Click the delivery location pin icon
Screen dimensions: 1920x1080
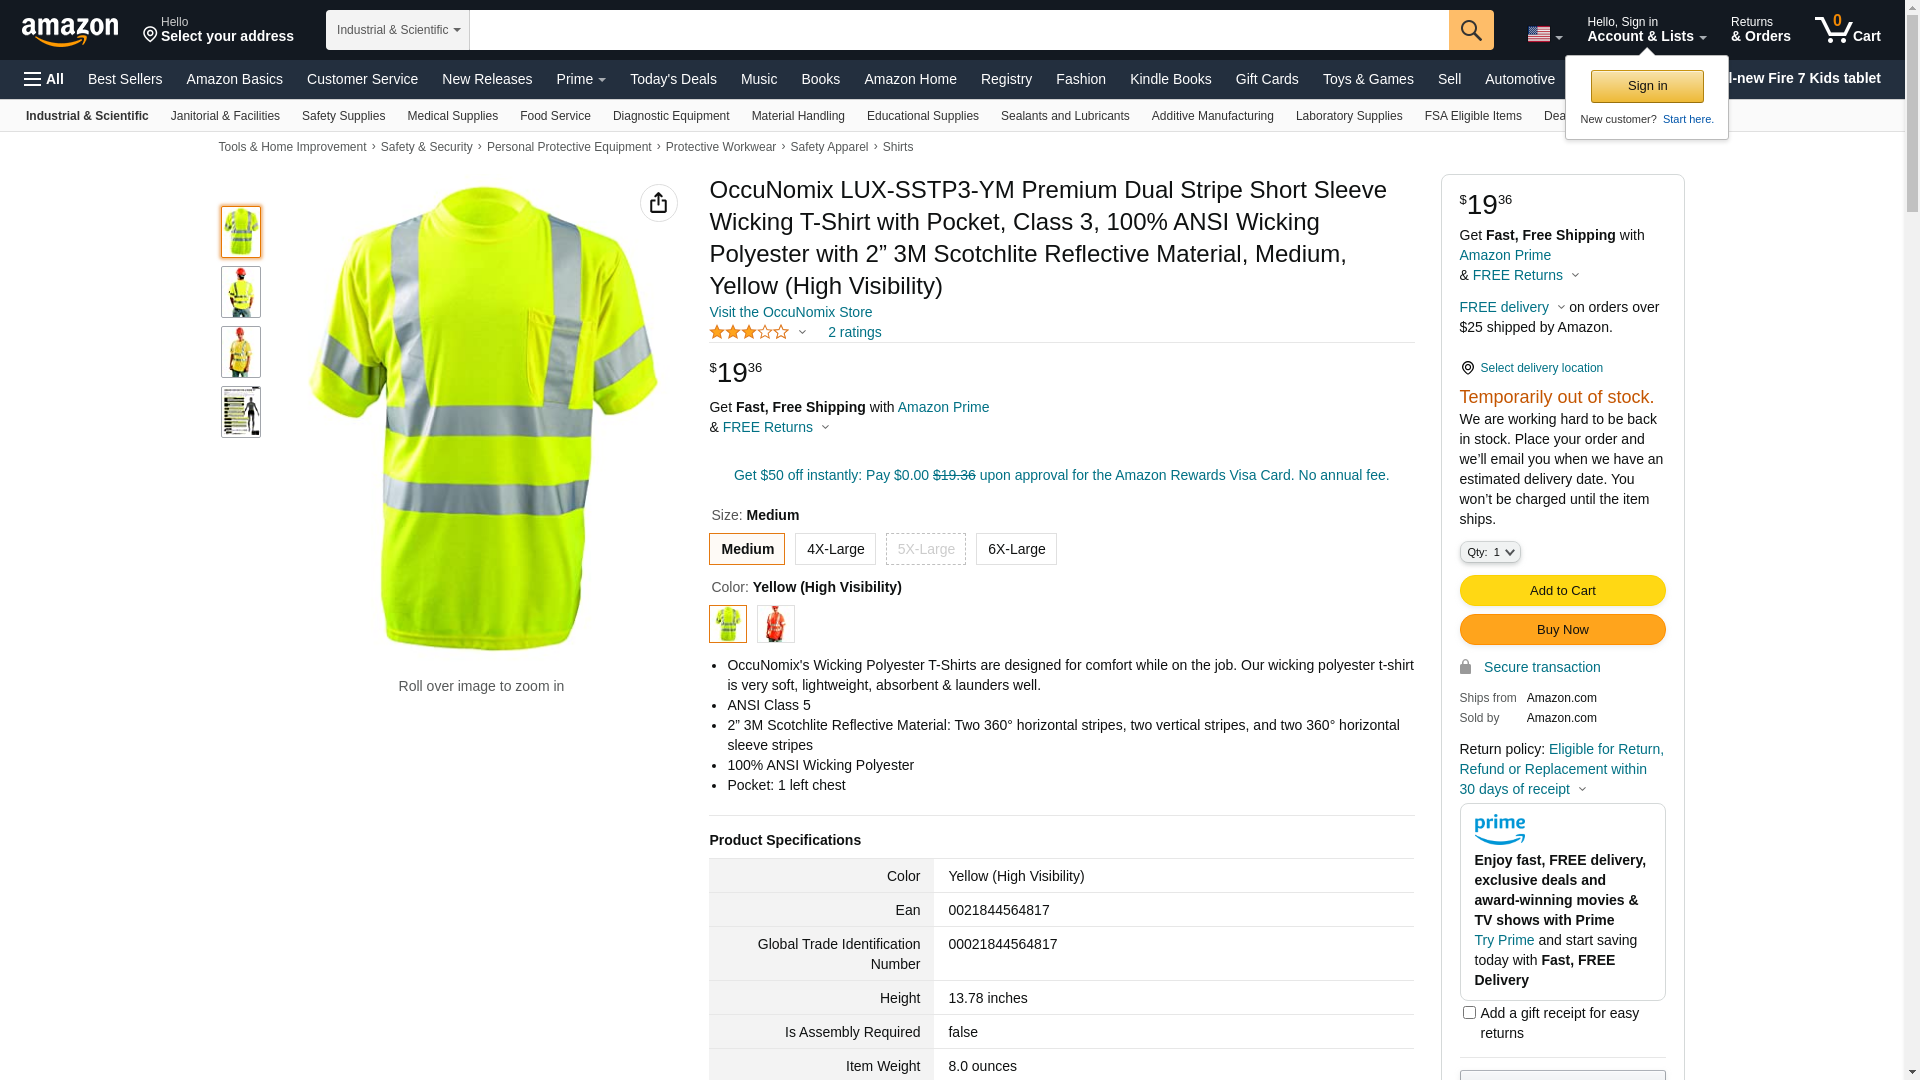1467,368
